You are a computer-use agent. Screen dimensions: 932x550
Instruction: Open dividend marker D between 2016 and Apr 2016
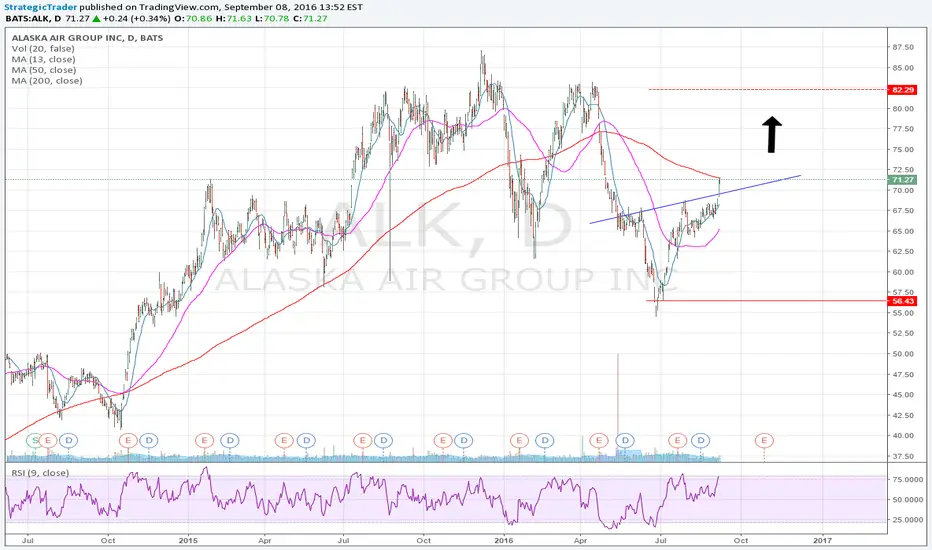coord(544,441)
